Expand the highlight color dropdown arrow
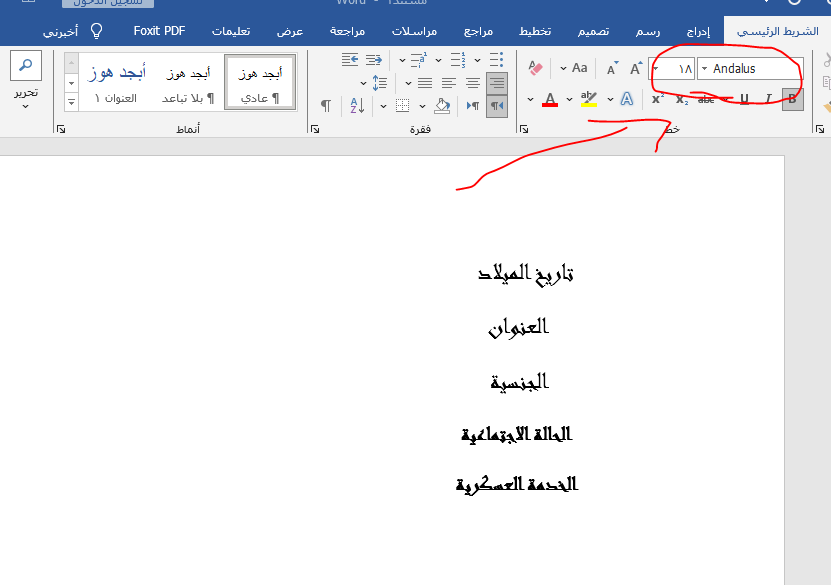Viewport: 831px width, 585px height. (x=569, y=99)
